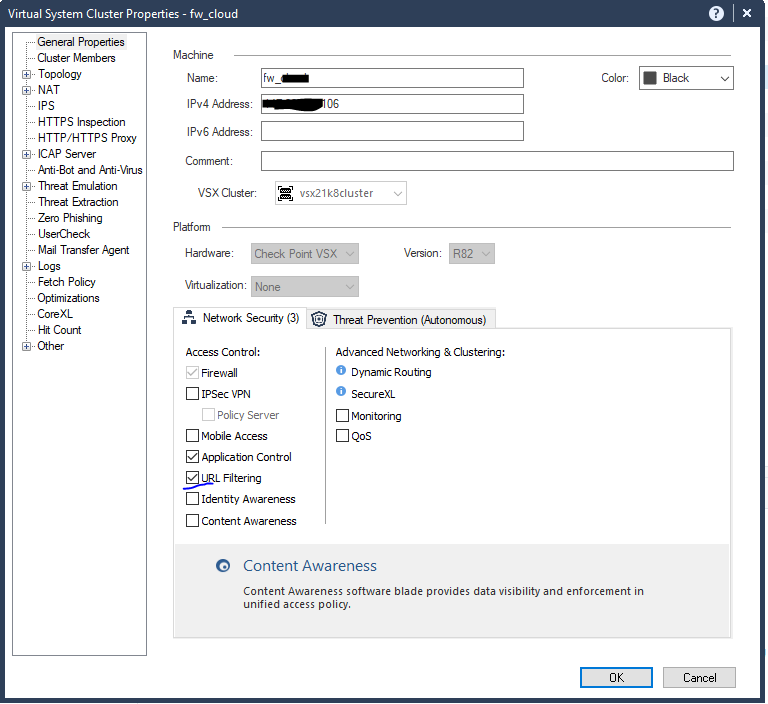Open the Color dropdown showing Black
The width and height of the screenshot is (768, 704).
point(686,78)
